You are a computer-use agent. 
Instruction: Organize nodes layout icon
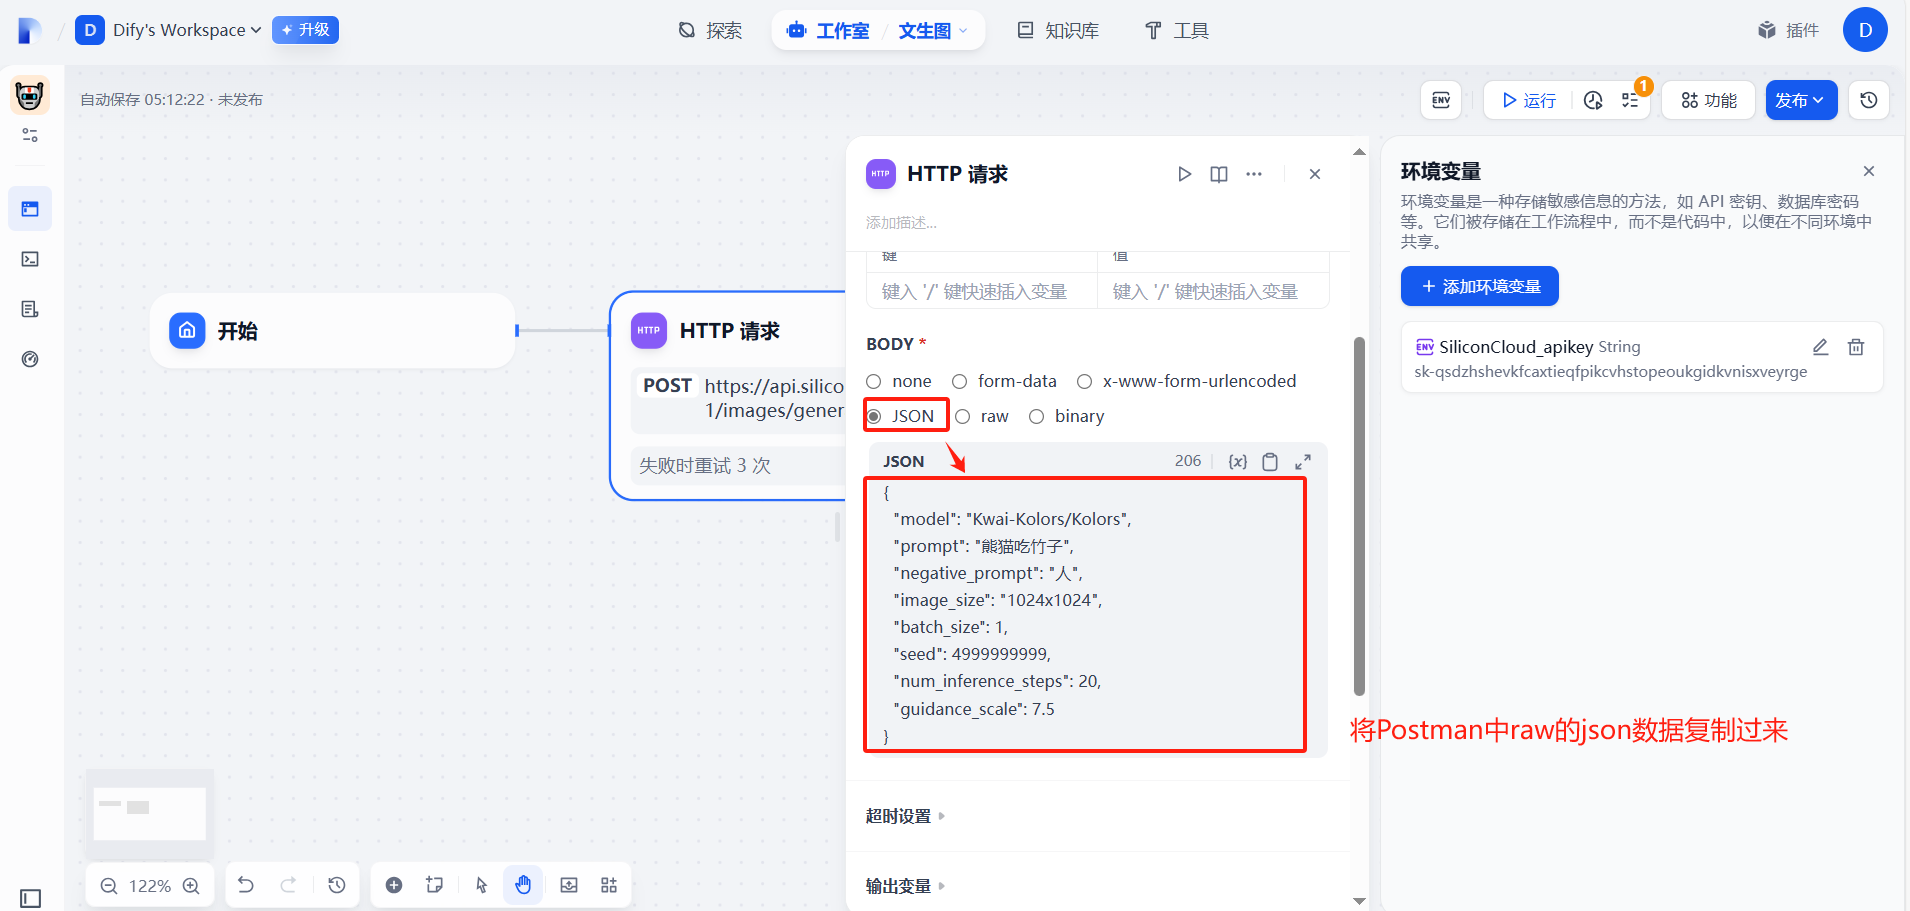[609, 885]
